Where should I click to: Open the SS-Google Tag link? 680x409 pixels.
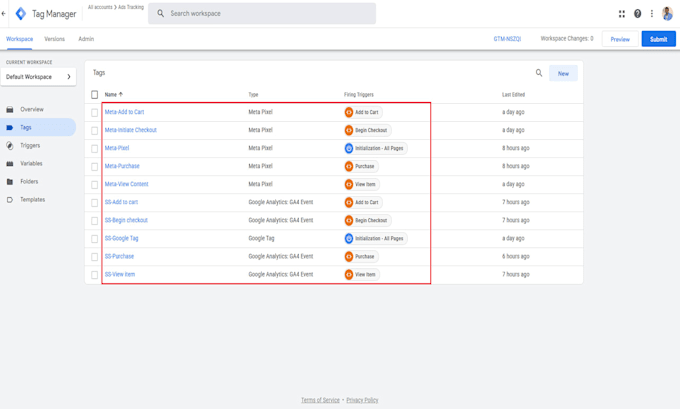coord(121,238)
